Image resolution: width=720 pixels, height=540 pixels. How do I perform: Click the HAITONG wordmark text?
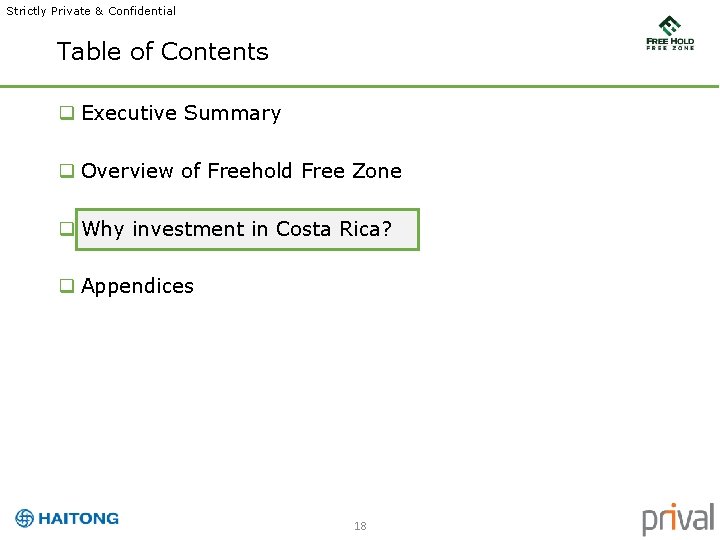click(x=79, y=518)
